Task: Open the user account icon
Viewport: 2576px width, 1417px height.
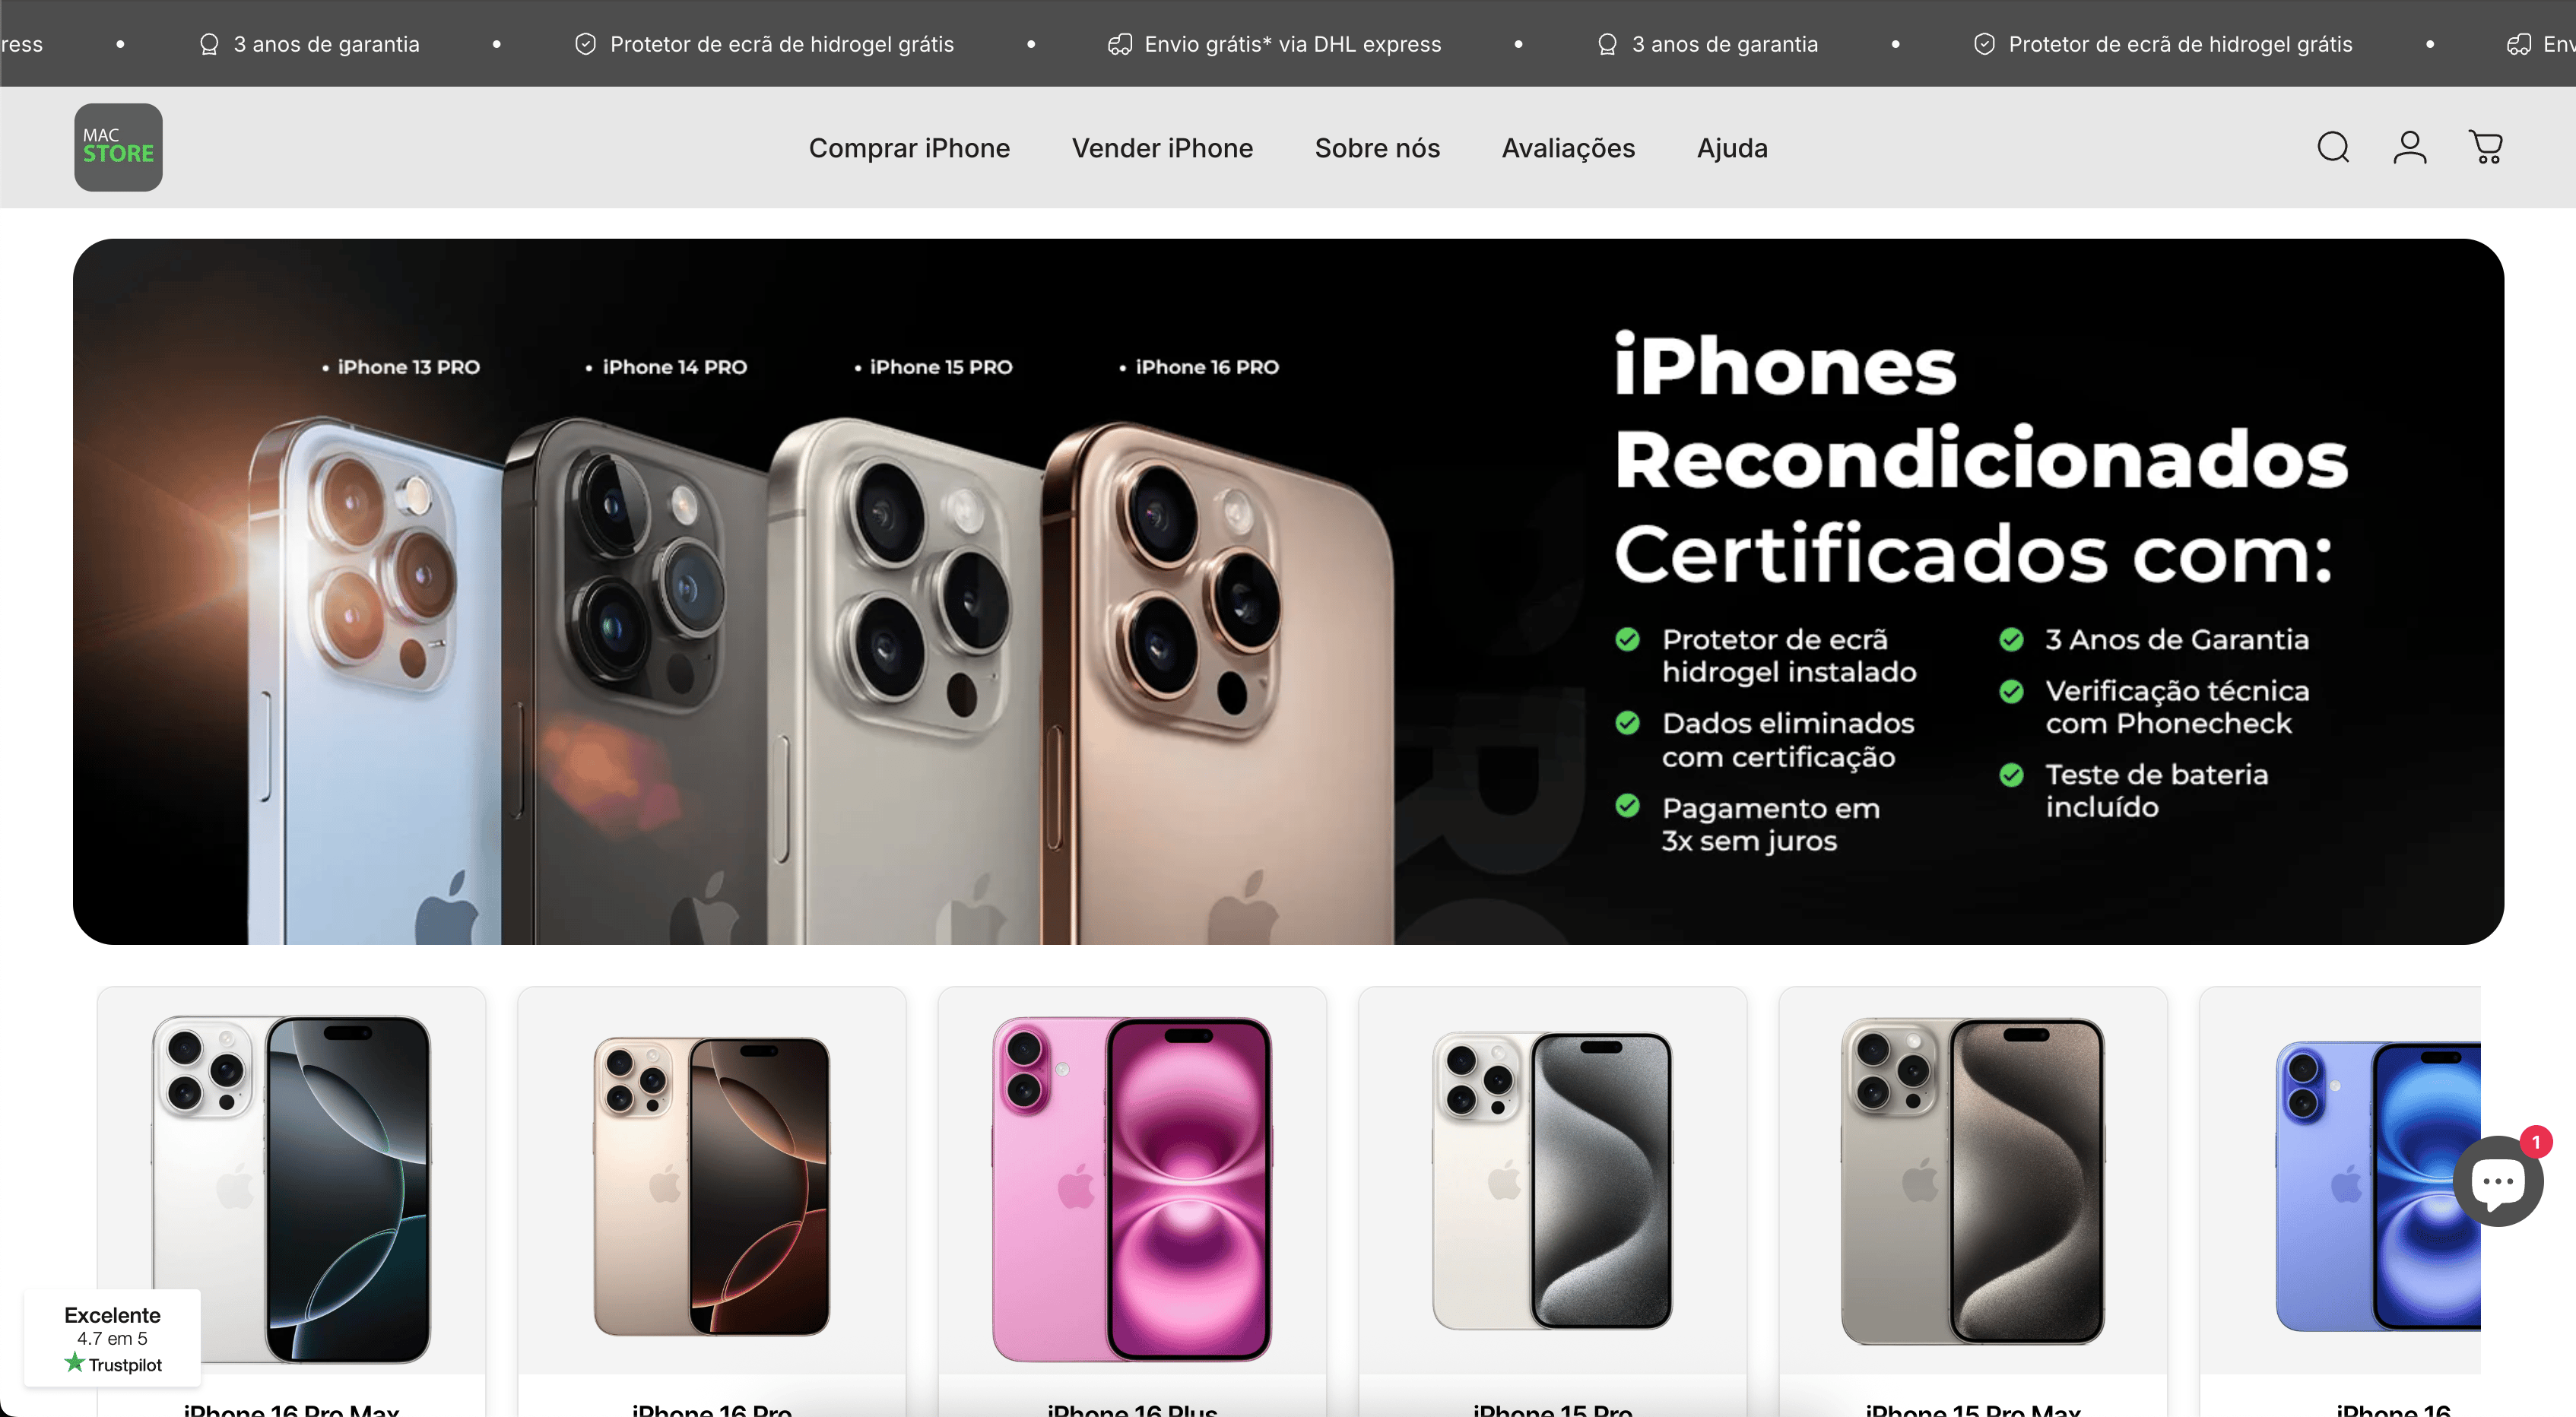Action: tap(2409, 147)
